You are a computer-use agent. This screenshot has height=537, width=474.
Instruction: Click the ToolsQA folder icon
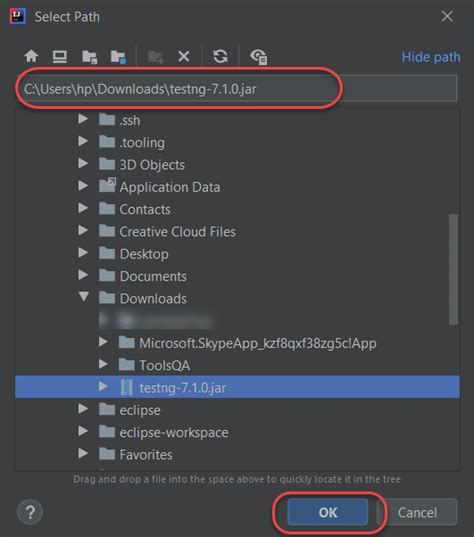pyautogui.click(x=126, y=364)
